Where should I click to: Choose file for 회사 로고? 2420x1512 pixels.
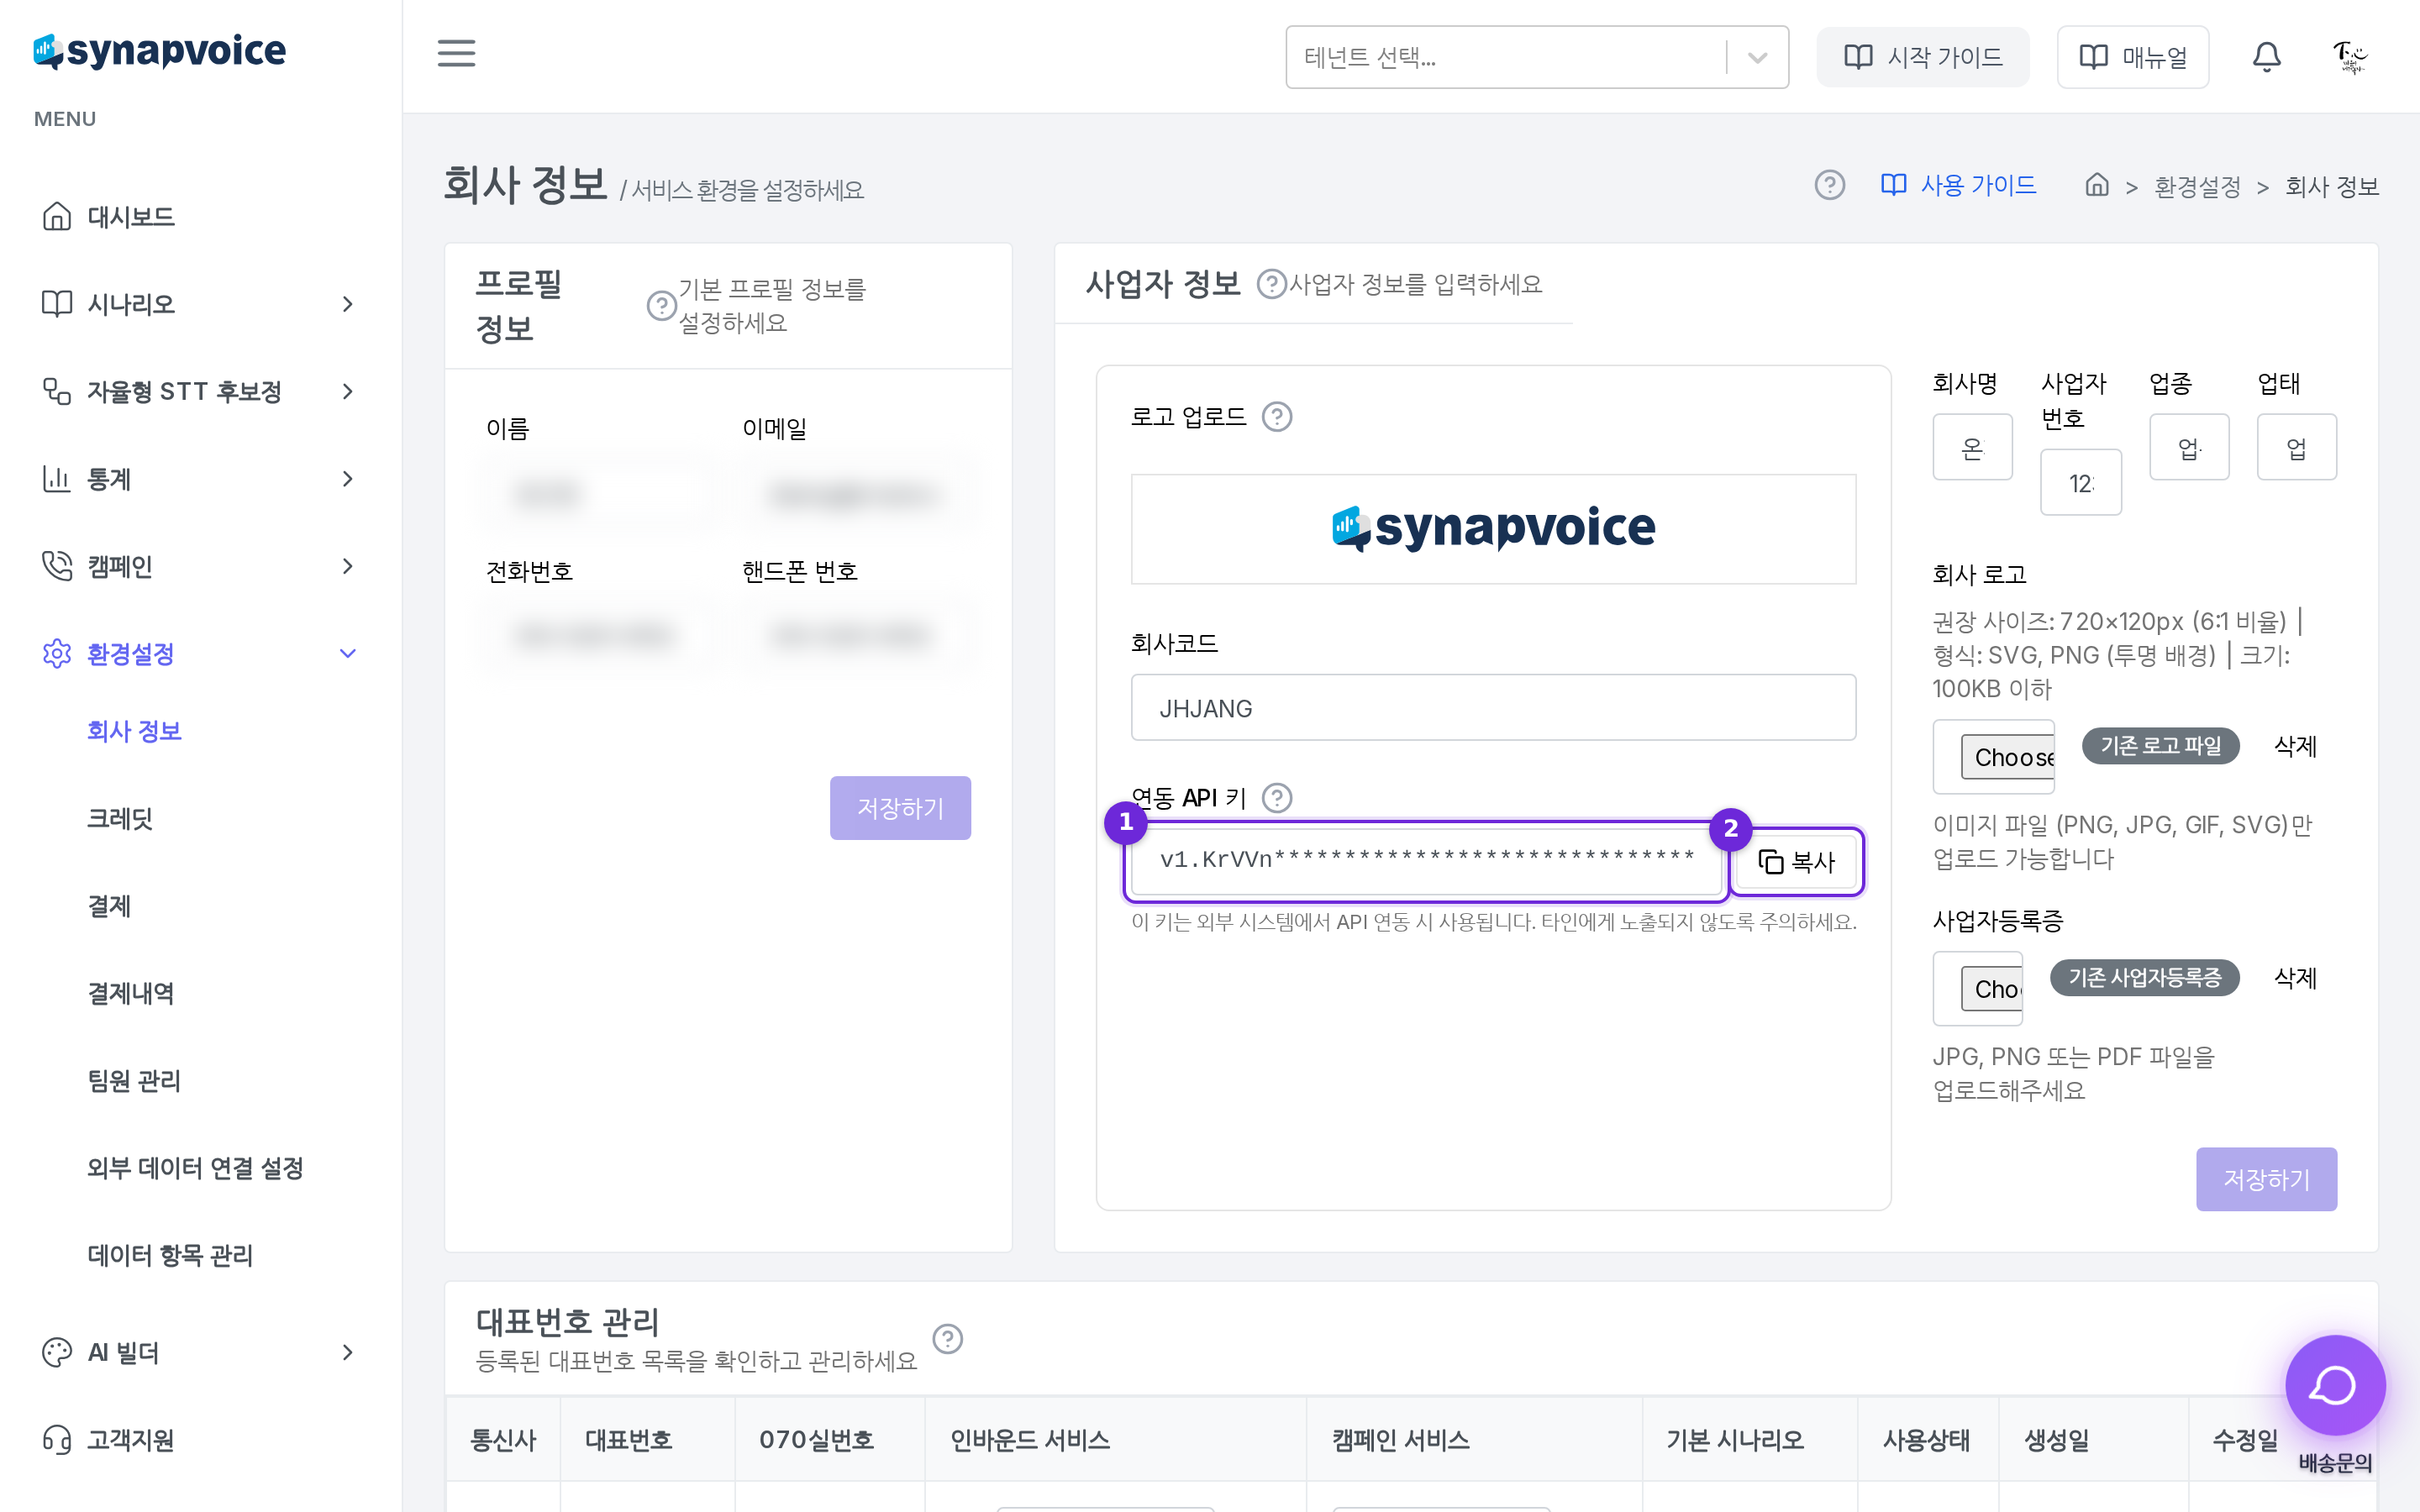click(1993, 757)
